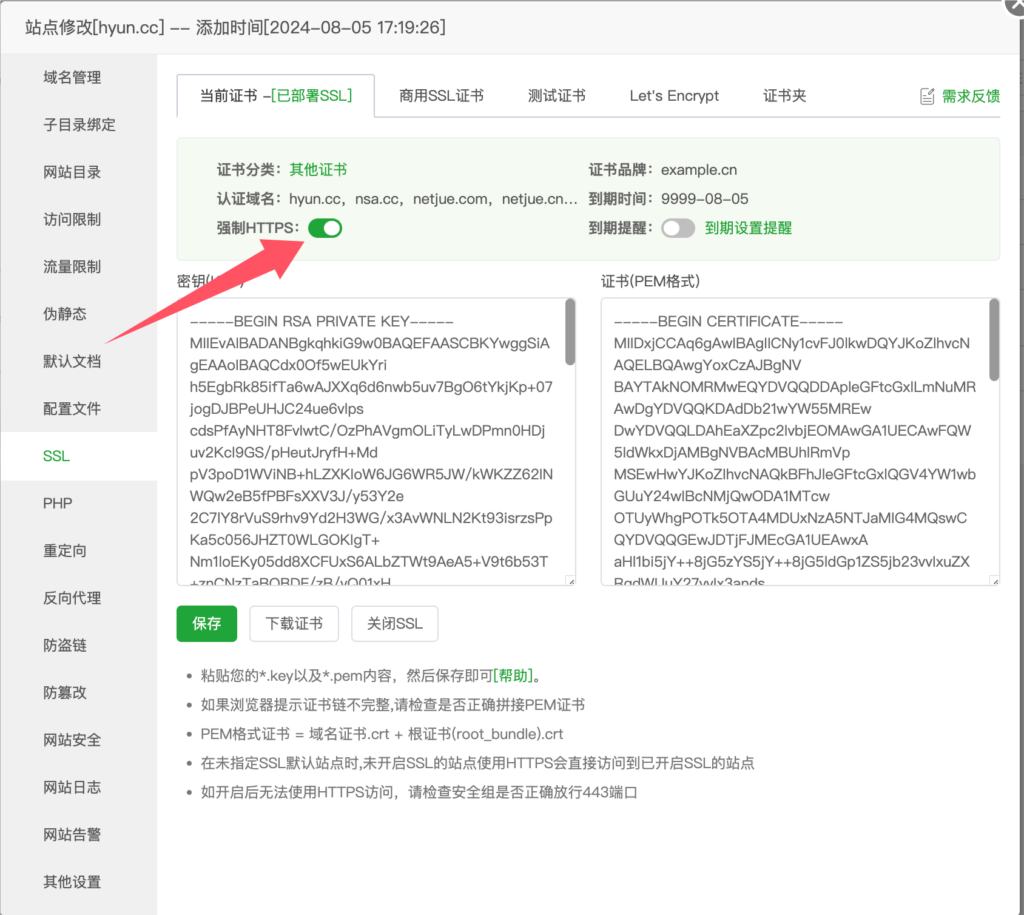
Task: Click the certificate textarea resize handle
Action: 995,581
